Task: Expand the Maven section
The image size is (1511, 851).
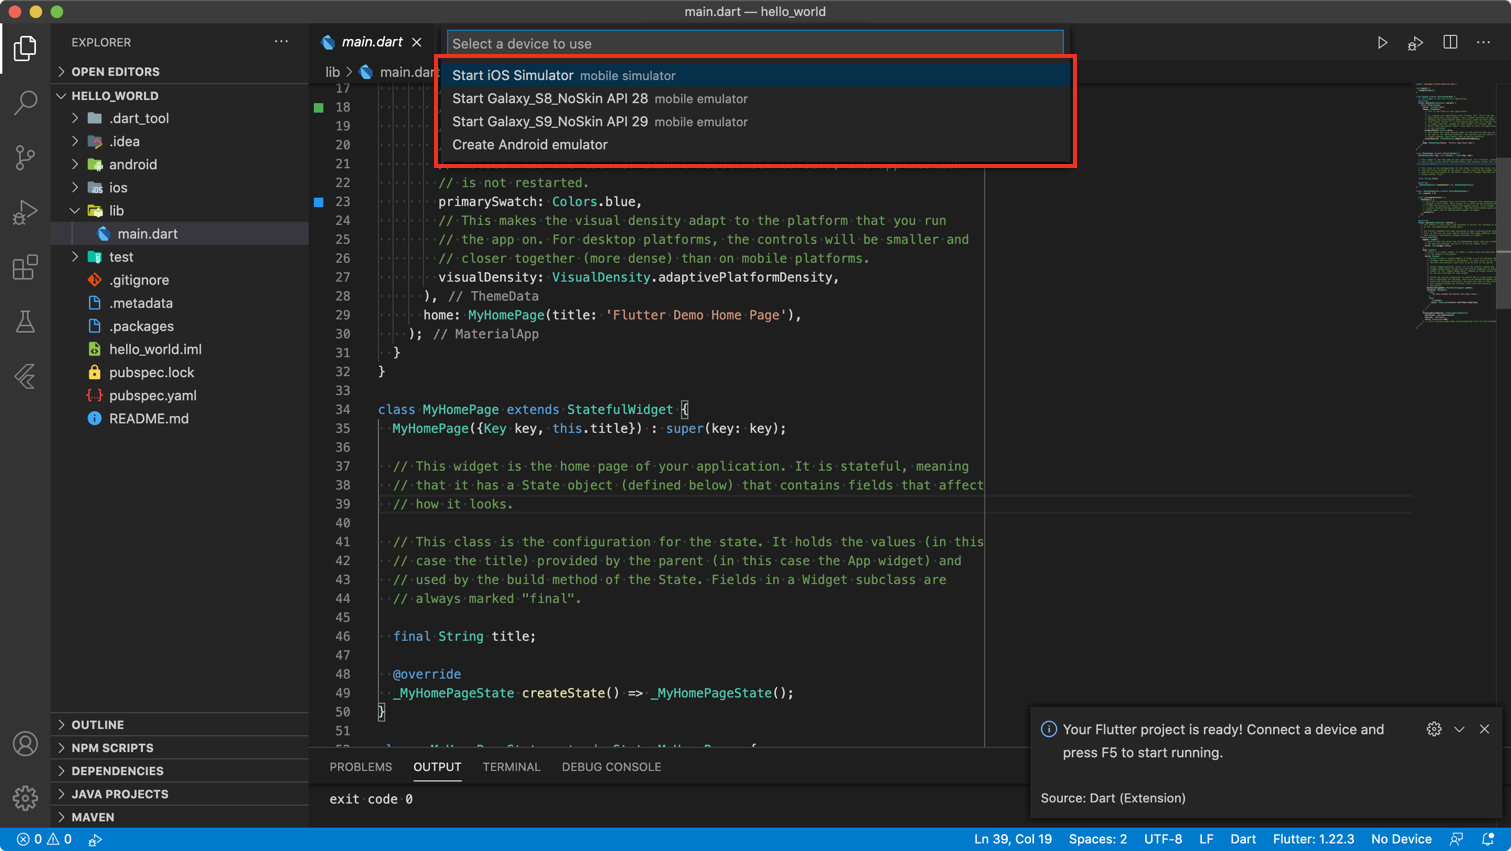Action: pyautogui.click(x=180, y=817)
